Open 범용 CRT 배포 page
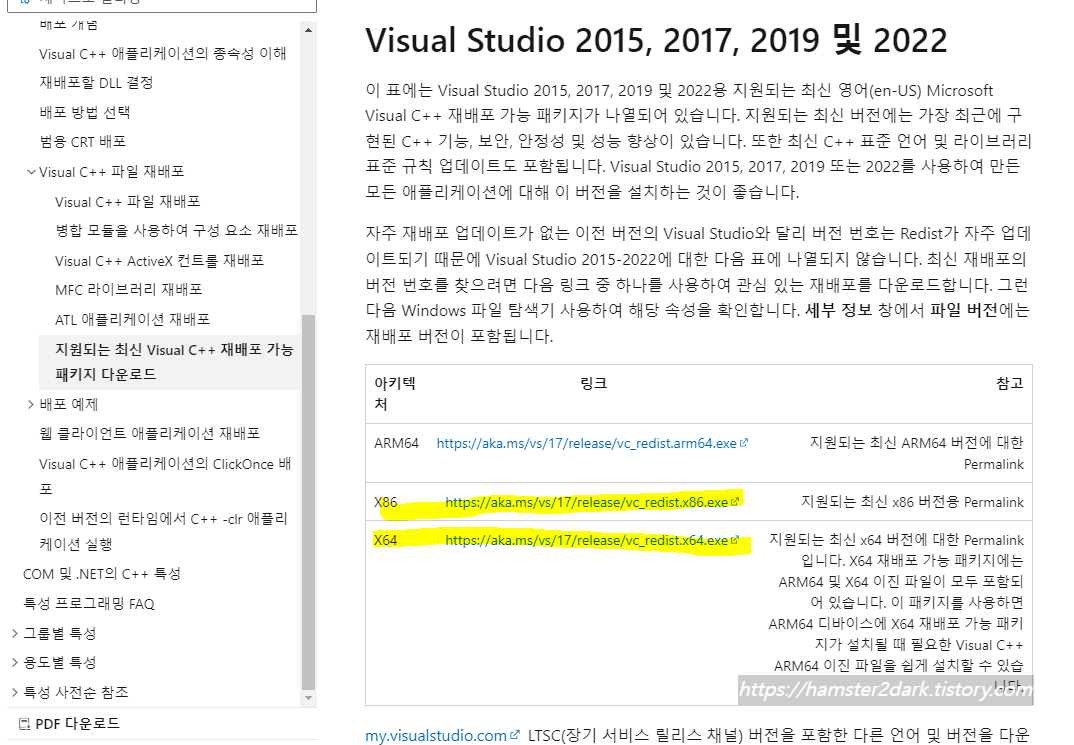The image size is (1074, 745). click(x=82, y=142)
